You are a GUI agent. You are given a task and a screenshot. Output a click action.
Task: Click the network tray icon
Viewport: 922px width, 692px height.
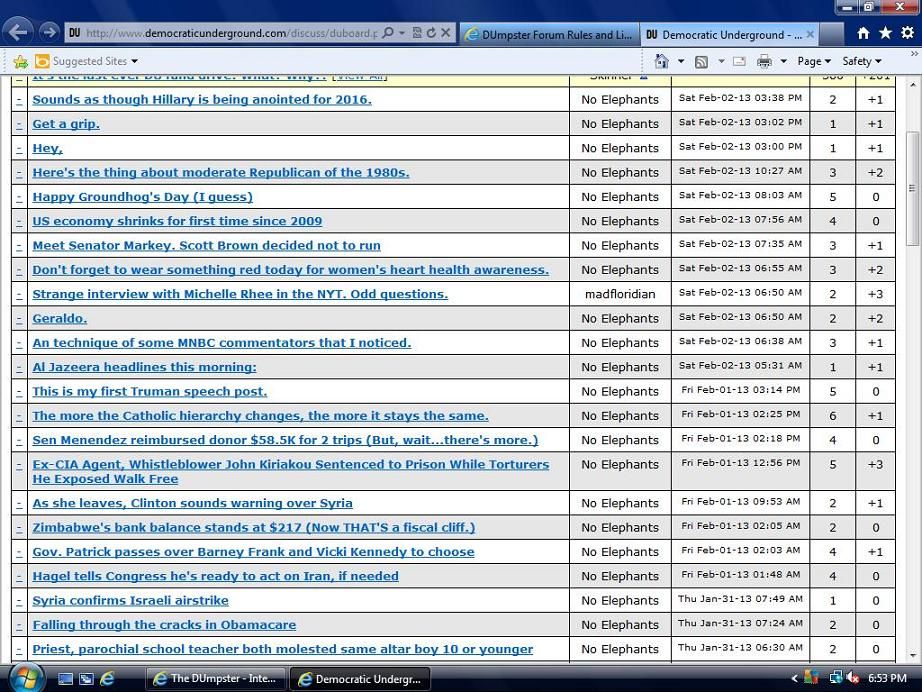point(836,678)
